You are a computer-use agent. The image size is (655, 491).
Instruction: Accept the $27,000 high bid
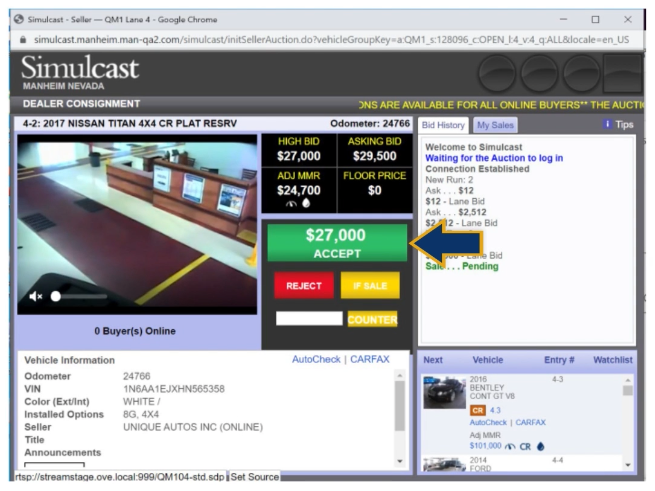tap(337, 243)
